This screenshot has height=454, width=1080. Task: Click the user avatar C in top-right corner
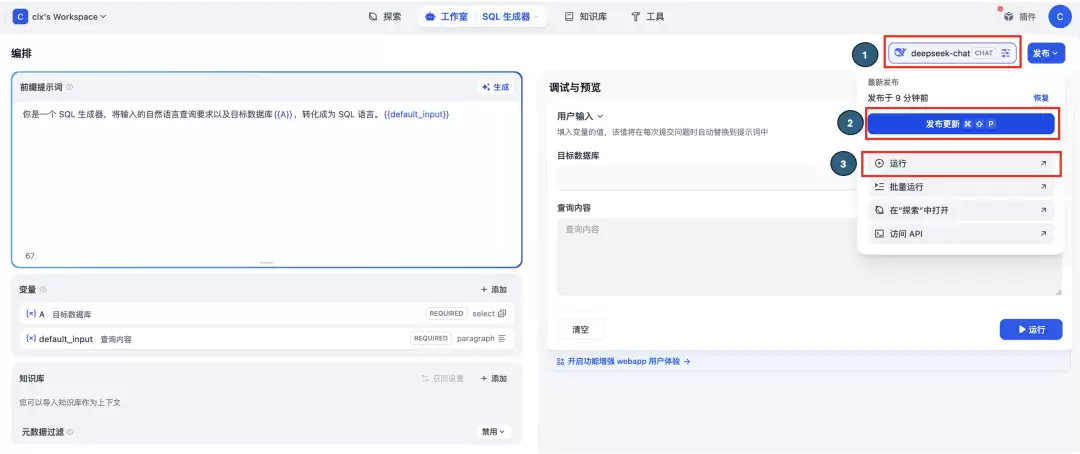1059,17
